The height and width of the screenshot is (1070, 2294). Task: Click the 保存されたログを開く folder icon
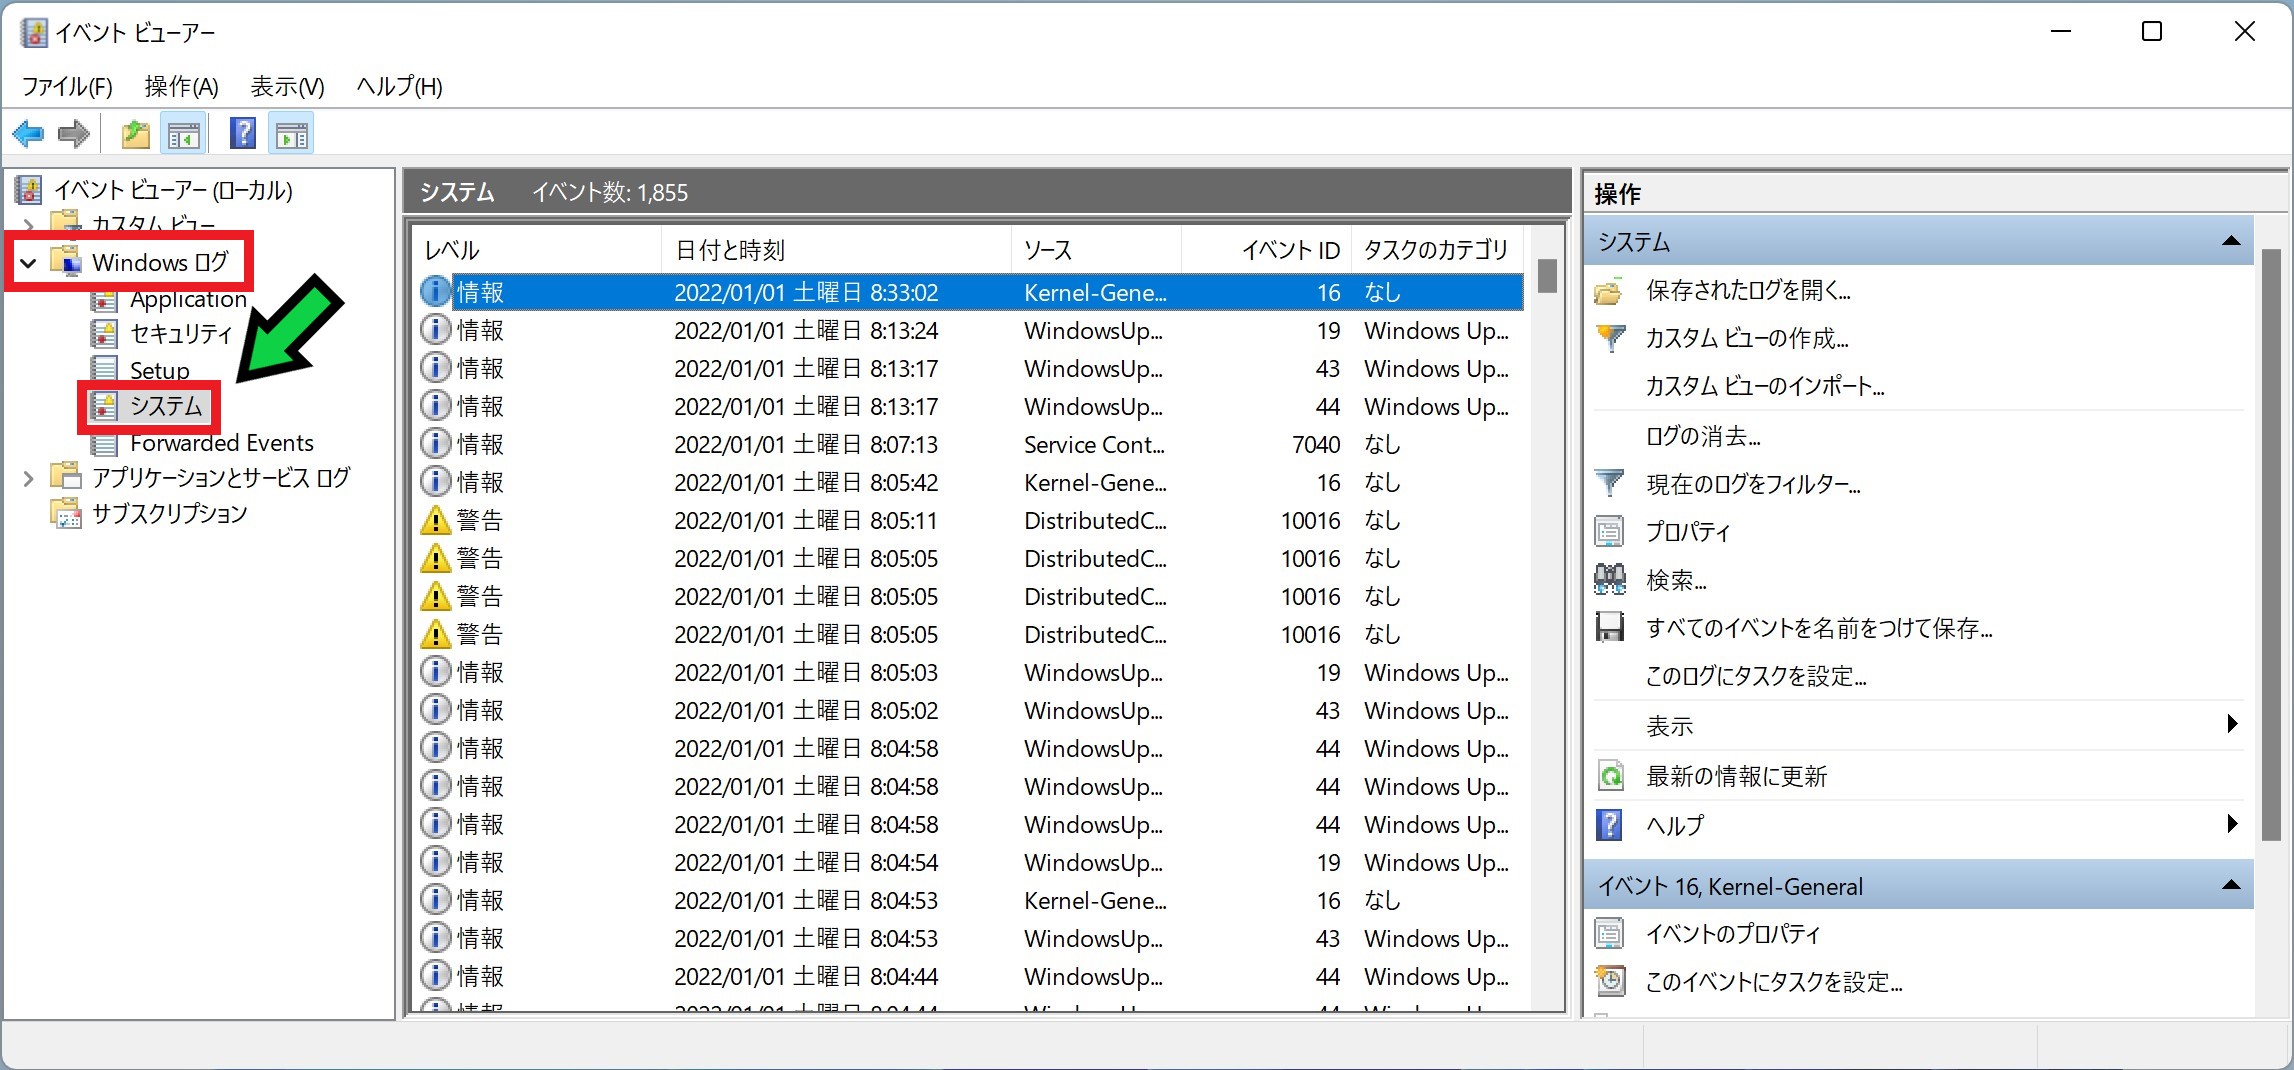pyautogui.click(x=1609, y=291)
